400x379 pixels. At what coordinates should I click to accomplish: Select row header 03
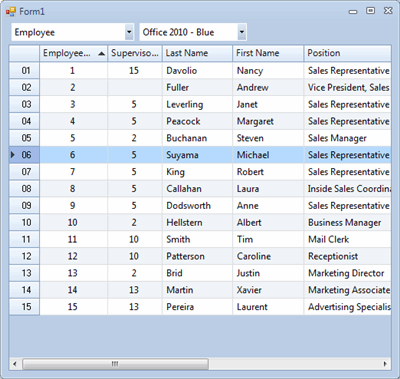click(x=24, y=104)
